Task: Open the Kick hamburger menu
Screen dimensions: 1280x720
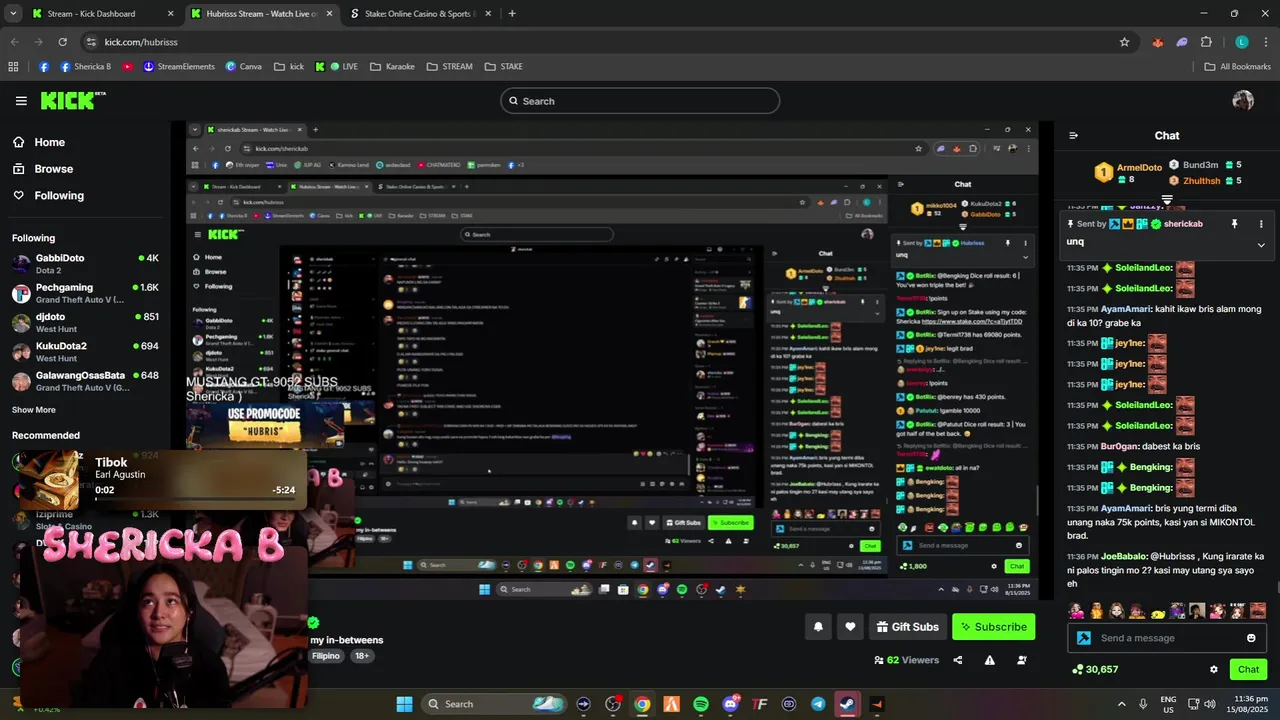Action: pyautogui.click(x=21, y=101)
